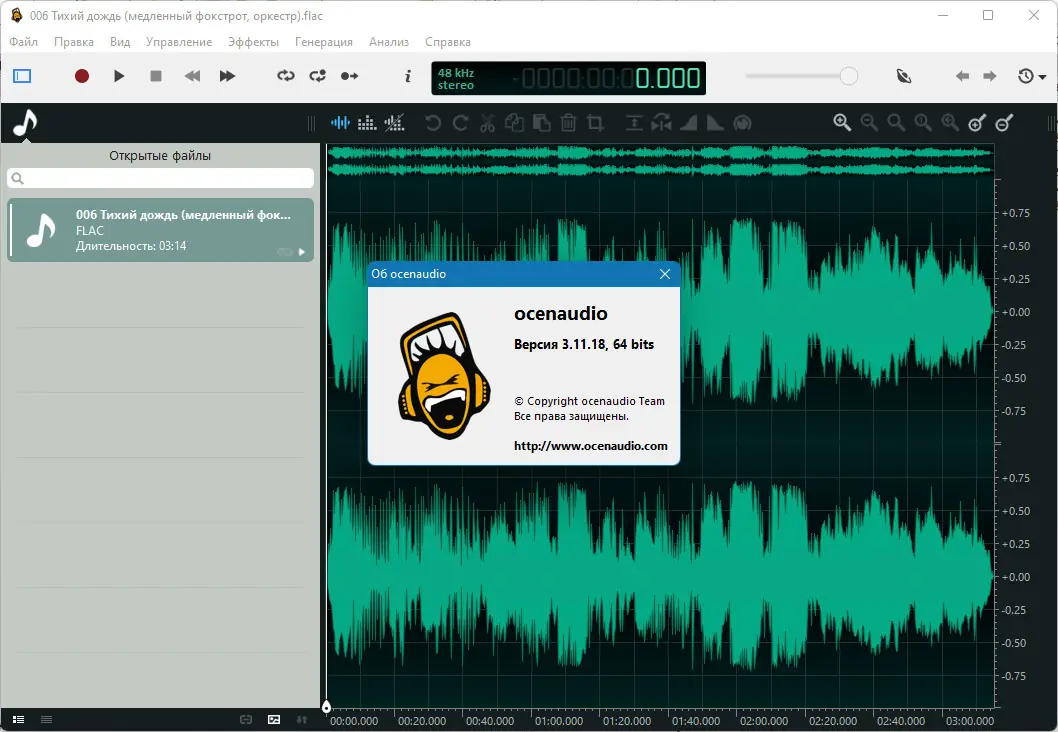Open the history clock dropdown
The height and width of the screenshot is (732, 1058).
tap(1032, 76)
